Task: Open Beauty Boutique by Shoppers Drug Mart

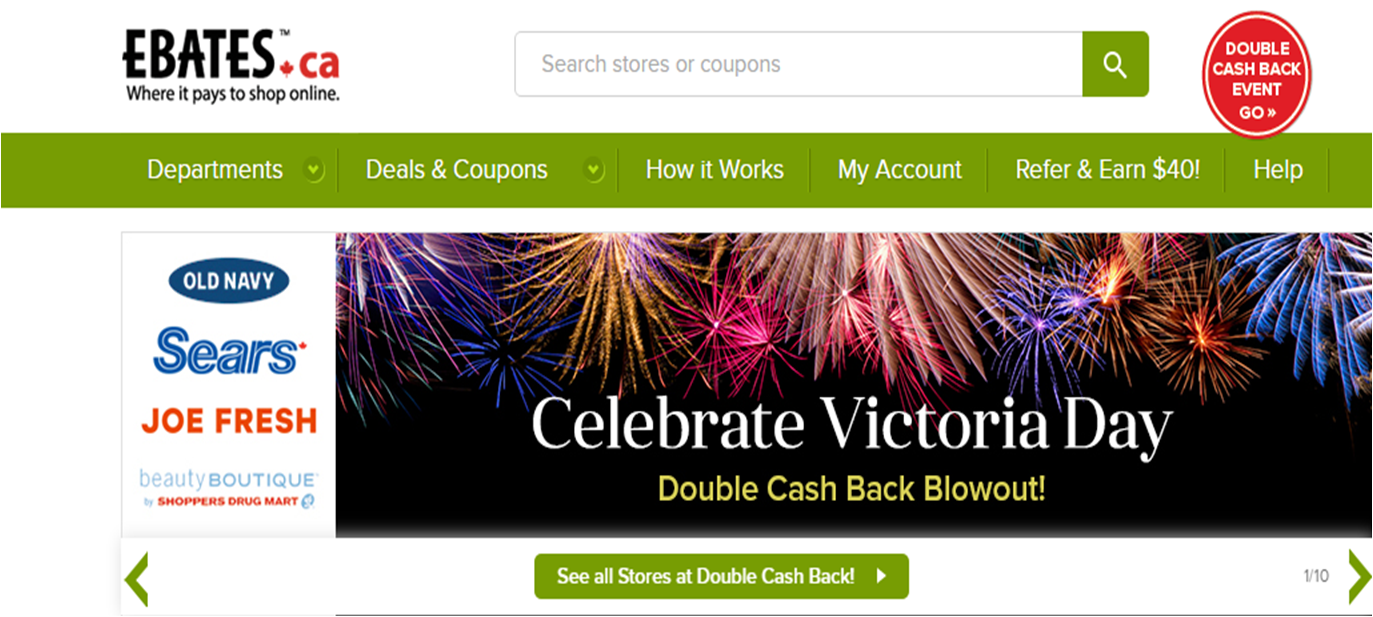Action: pyautogui.click(x=228, y=488)
